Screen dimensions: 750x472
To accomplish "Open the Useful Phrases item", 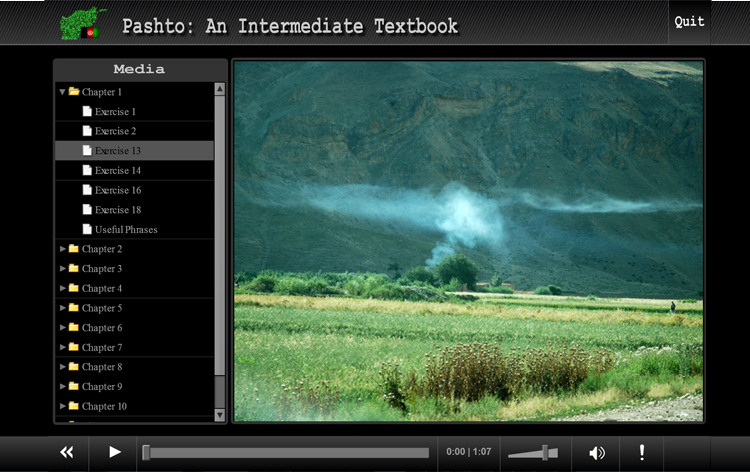I will (x=134, y=229).
